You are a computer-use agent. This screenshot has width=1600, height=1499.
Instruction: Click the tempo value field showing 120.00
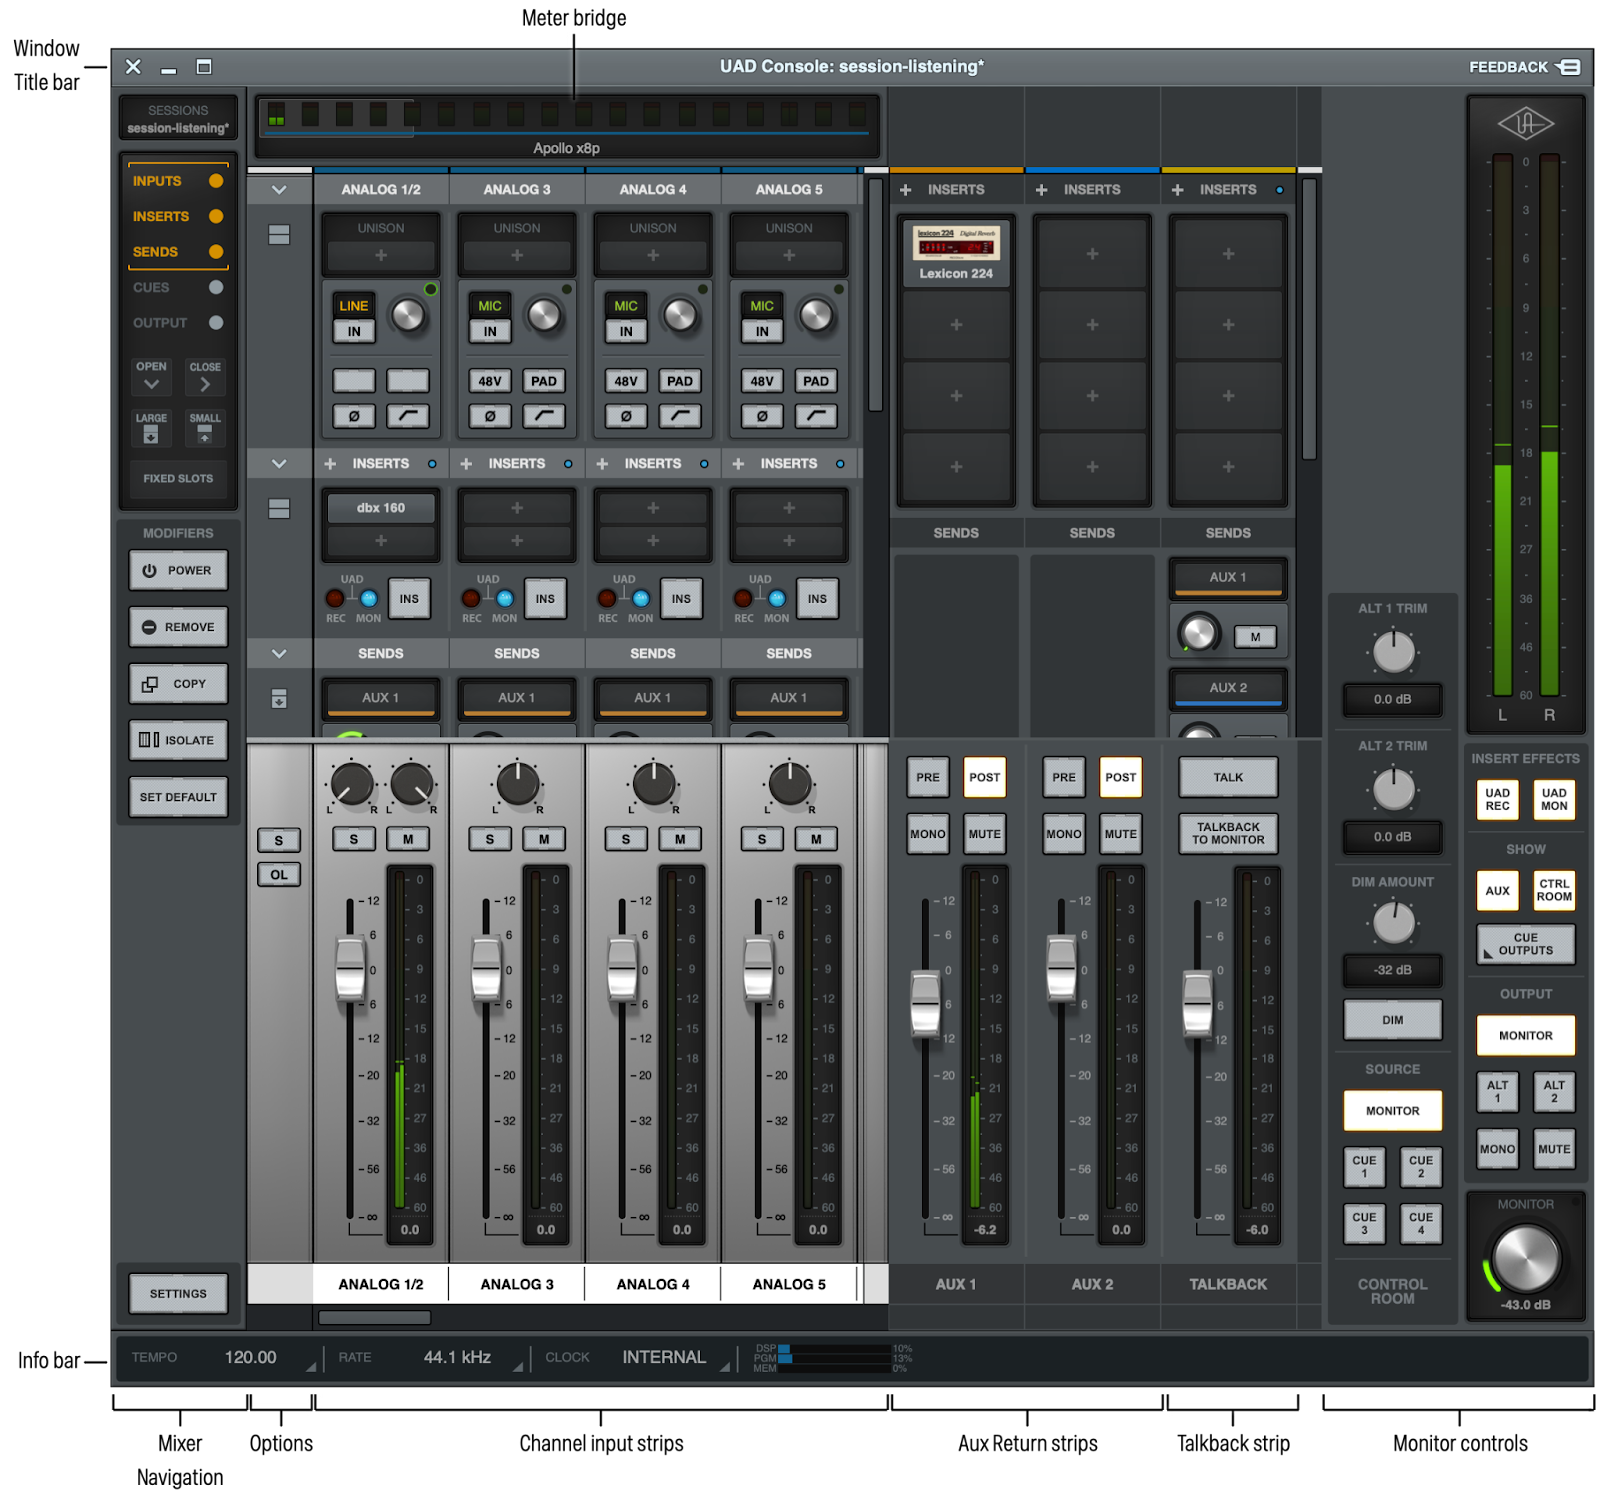(250, 1357)
